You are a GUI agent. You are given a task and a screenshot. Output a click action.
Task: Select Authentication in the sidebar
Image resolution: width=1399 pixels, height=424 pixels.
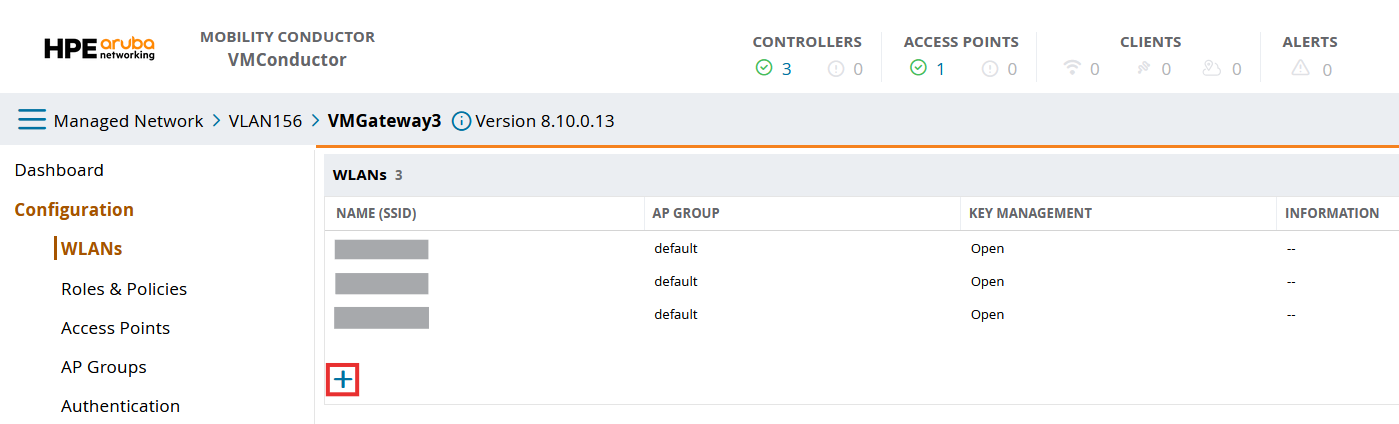pos(120,406)
